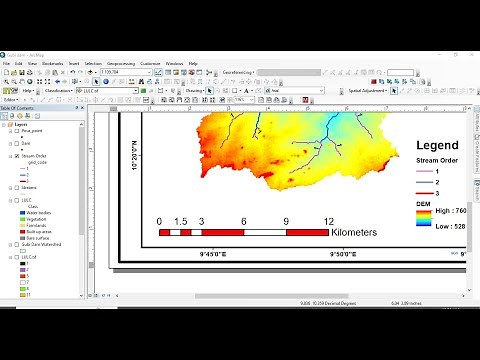Click List By Selection icon
The width and height of the screenshot is (480, 360).
pyautogui.click(x=27, y=116)
